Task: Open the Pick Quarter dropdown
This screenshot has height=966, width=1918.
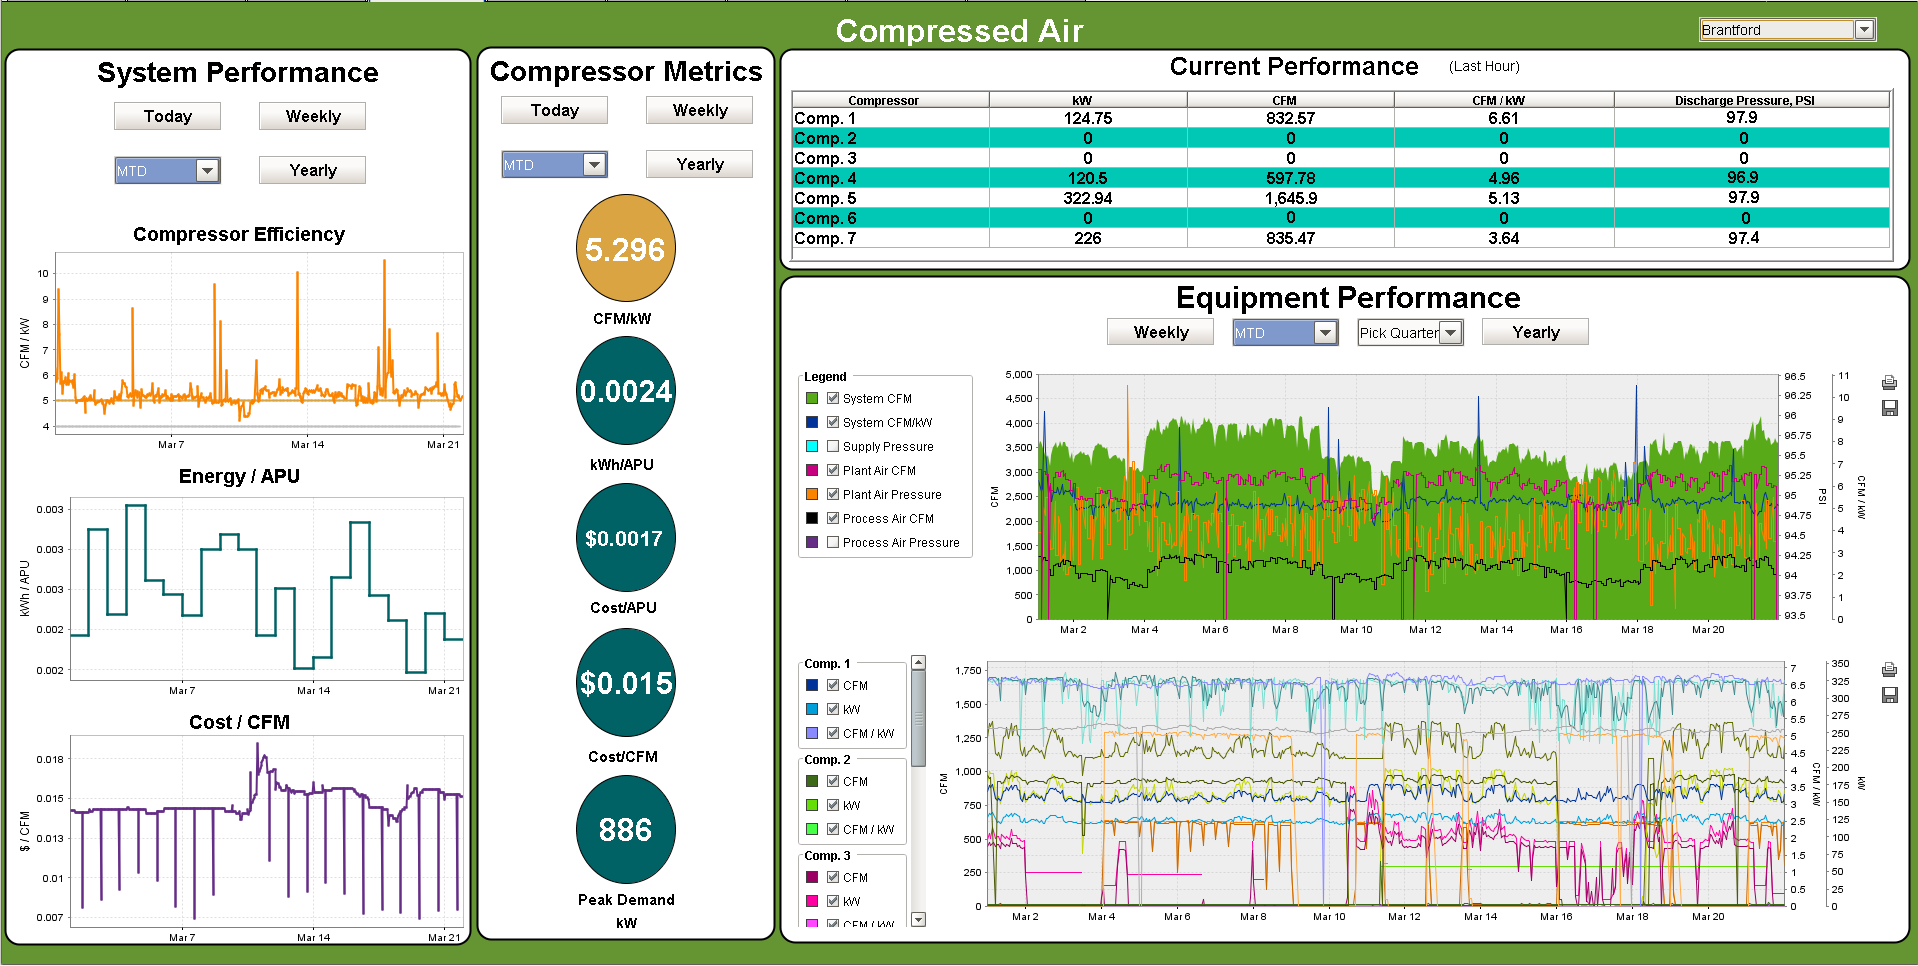Action: pyautogui.click(x=1451, y=333)
